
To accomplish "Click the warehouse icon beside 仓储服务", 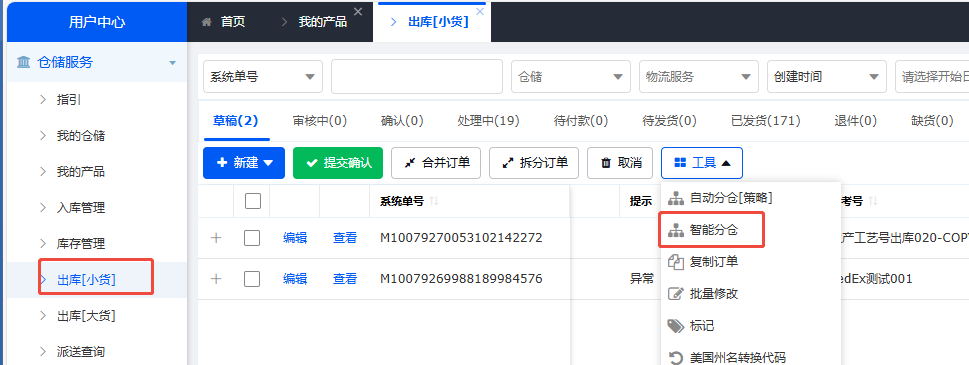I will pos(23,62).
